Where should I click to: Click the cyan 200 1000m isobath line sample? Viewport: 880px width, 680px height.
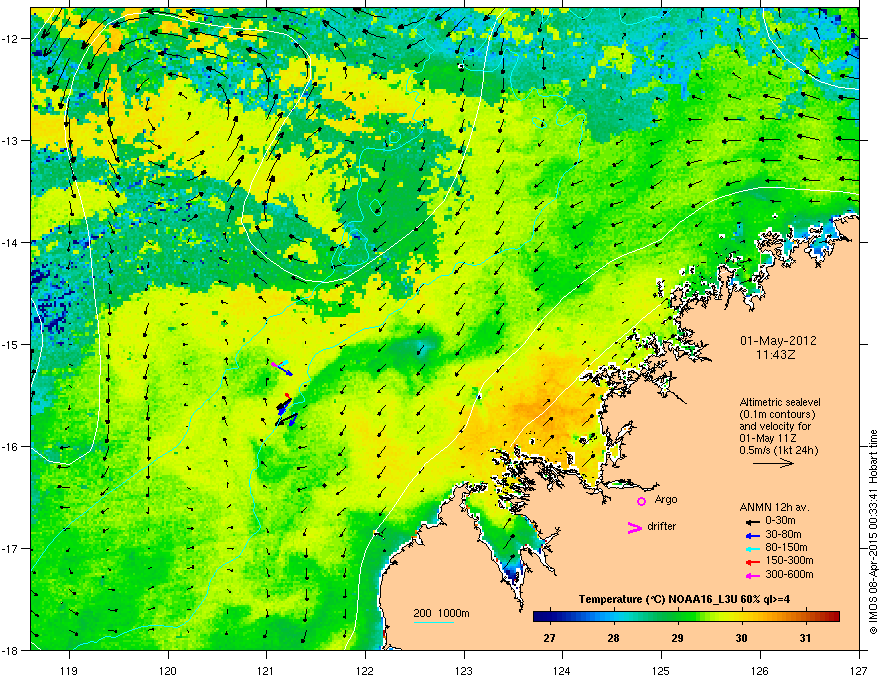(x=433, y=622)
